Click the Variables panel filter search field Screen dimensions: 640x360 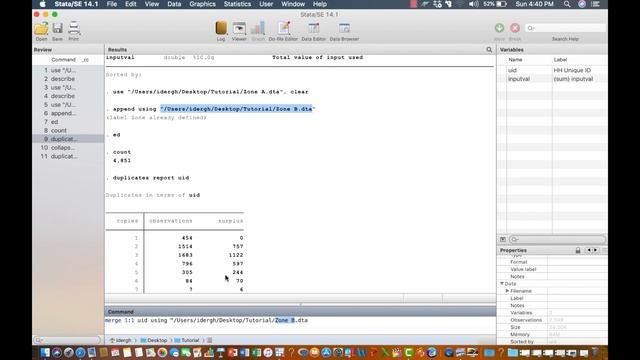click(x=557, y=239)
